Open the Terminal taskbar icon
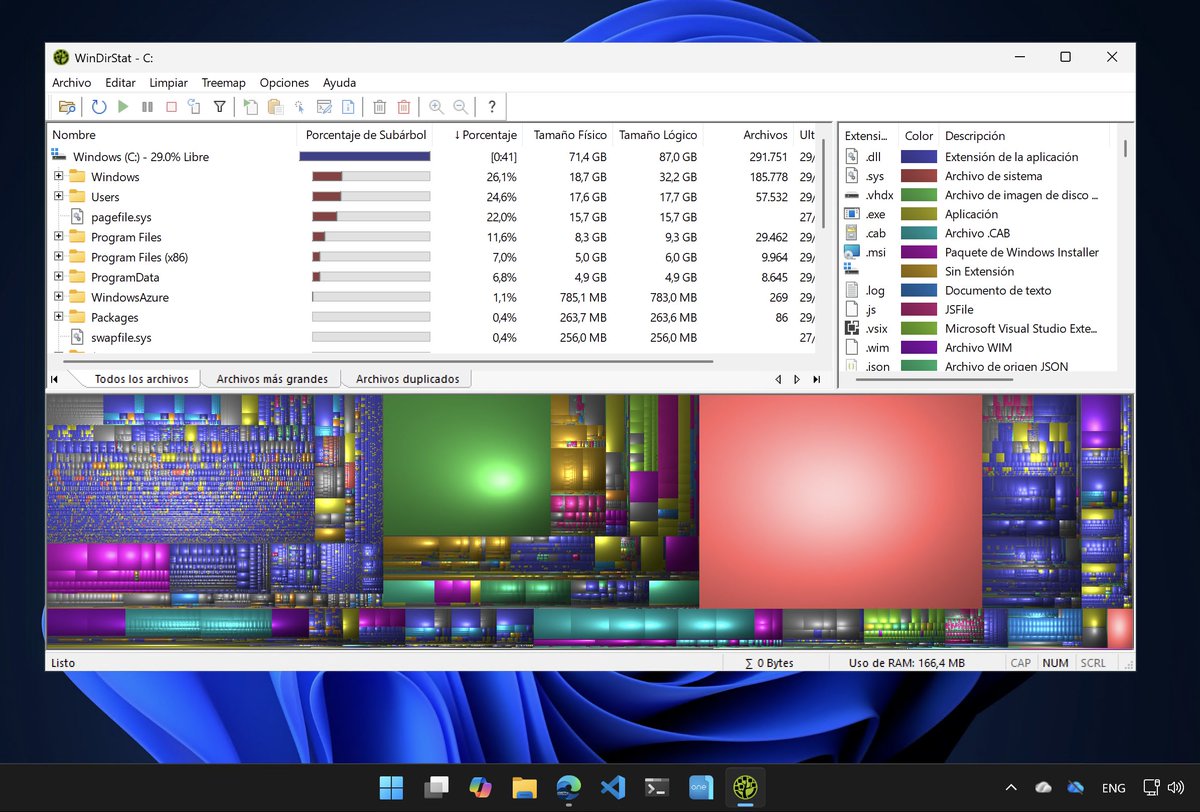This screenshot has width=1200, height=812. coord(657,787)
